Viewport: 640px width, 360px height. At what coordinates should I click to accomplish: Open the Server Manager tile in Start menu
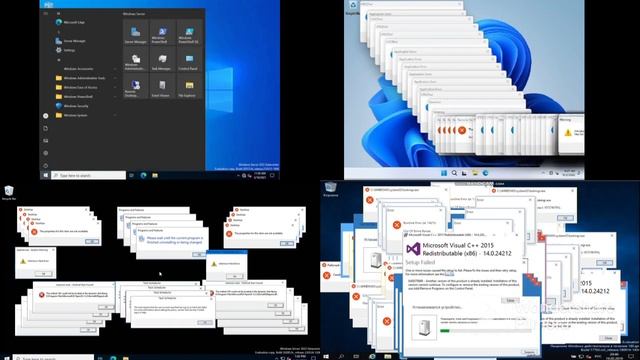point(136,32)
